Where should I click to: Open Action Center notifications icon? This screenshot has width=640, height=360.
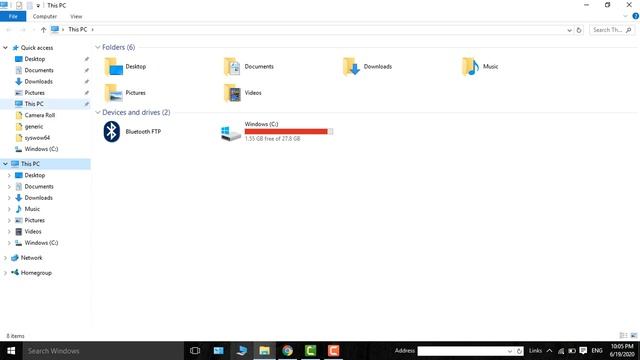tap(583, 351)
